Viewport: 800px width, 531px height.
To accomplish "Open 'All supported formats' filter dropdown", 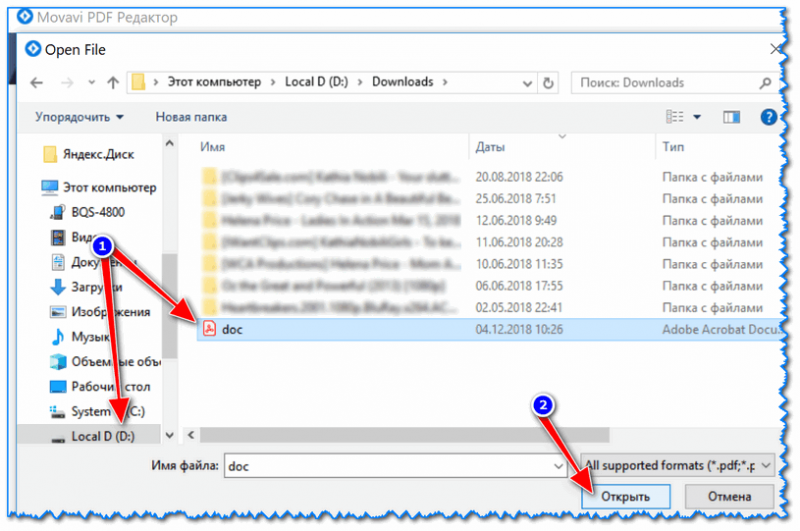I will (x=678, y=465).
